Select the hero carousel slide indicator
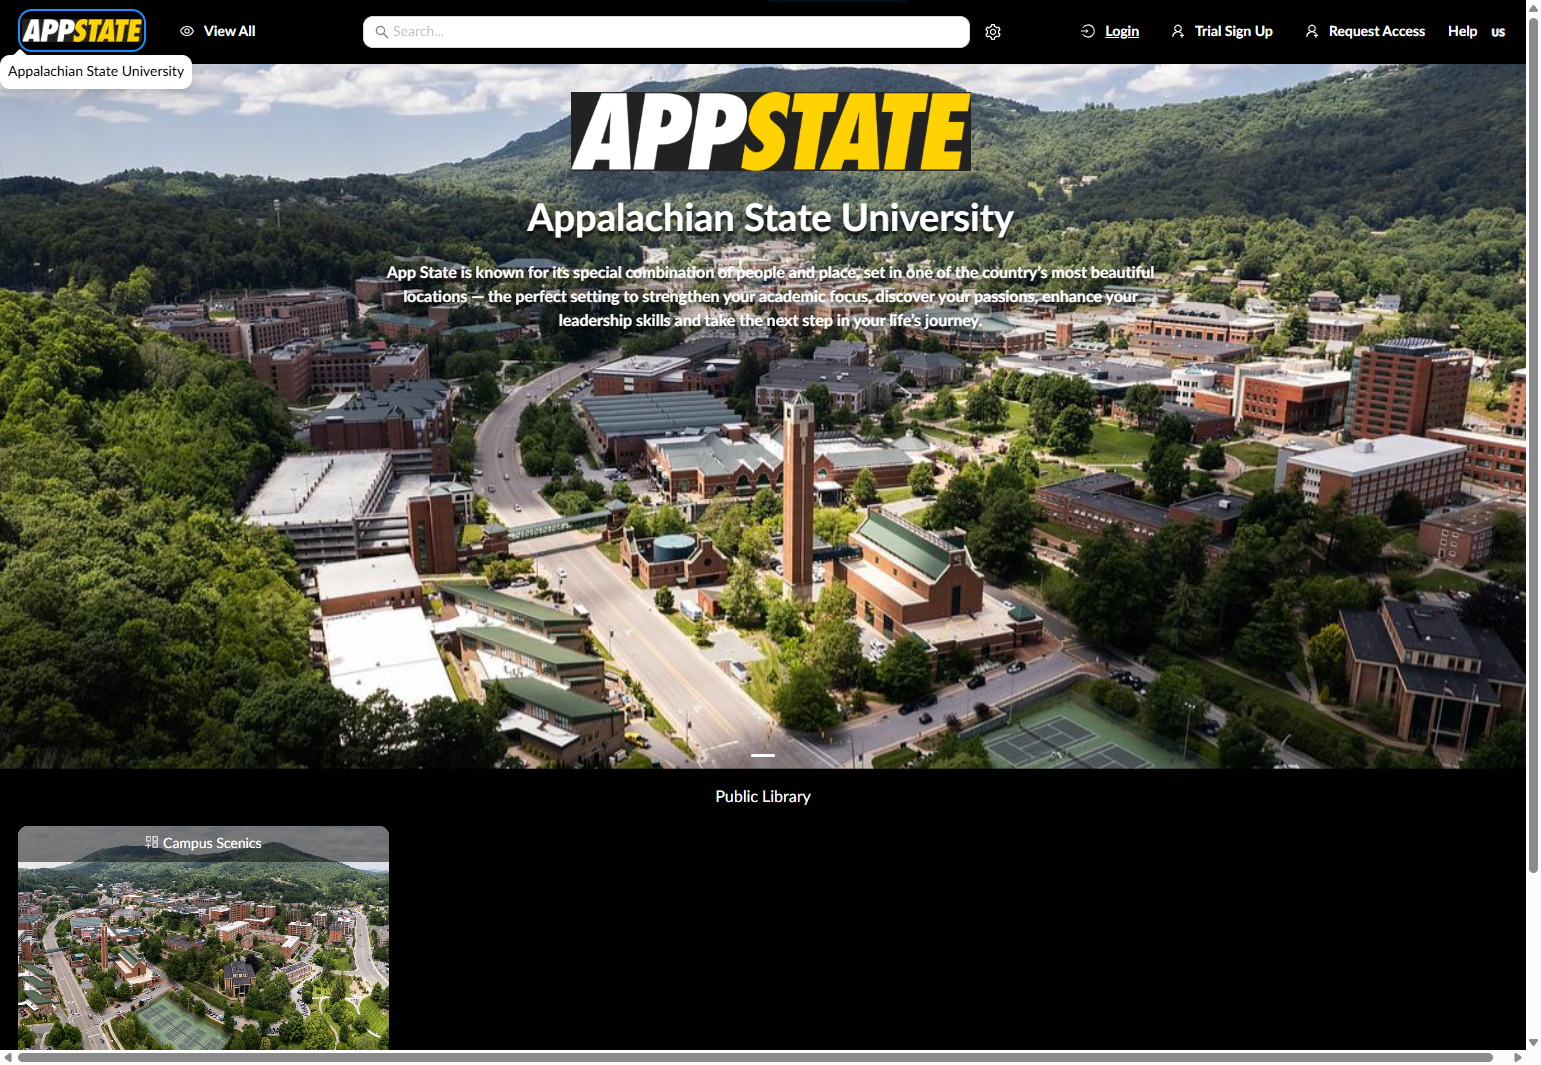Viewport: 1541px width, 1065px height. 763,755
